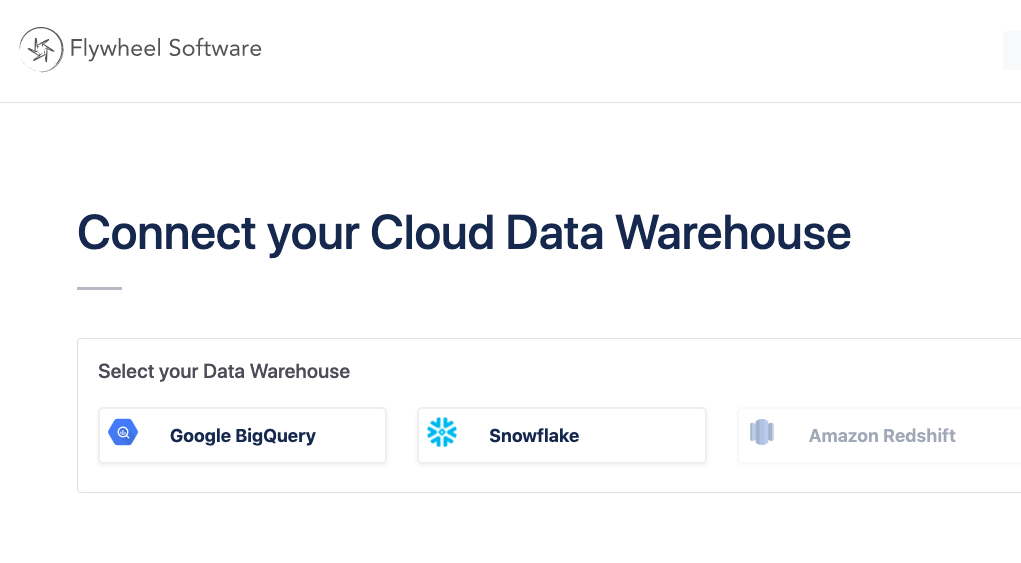Click the blue Google BigQuery hexagon icon
Screen dimensions: 1021x563
pyautogui.click(x=123, y=433)
